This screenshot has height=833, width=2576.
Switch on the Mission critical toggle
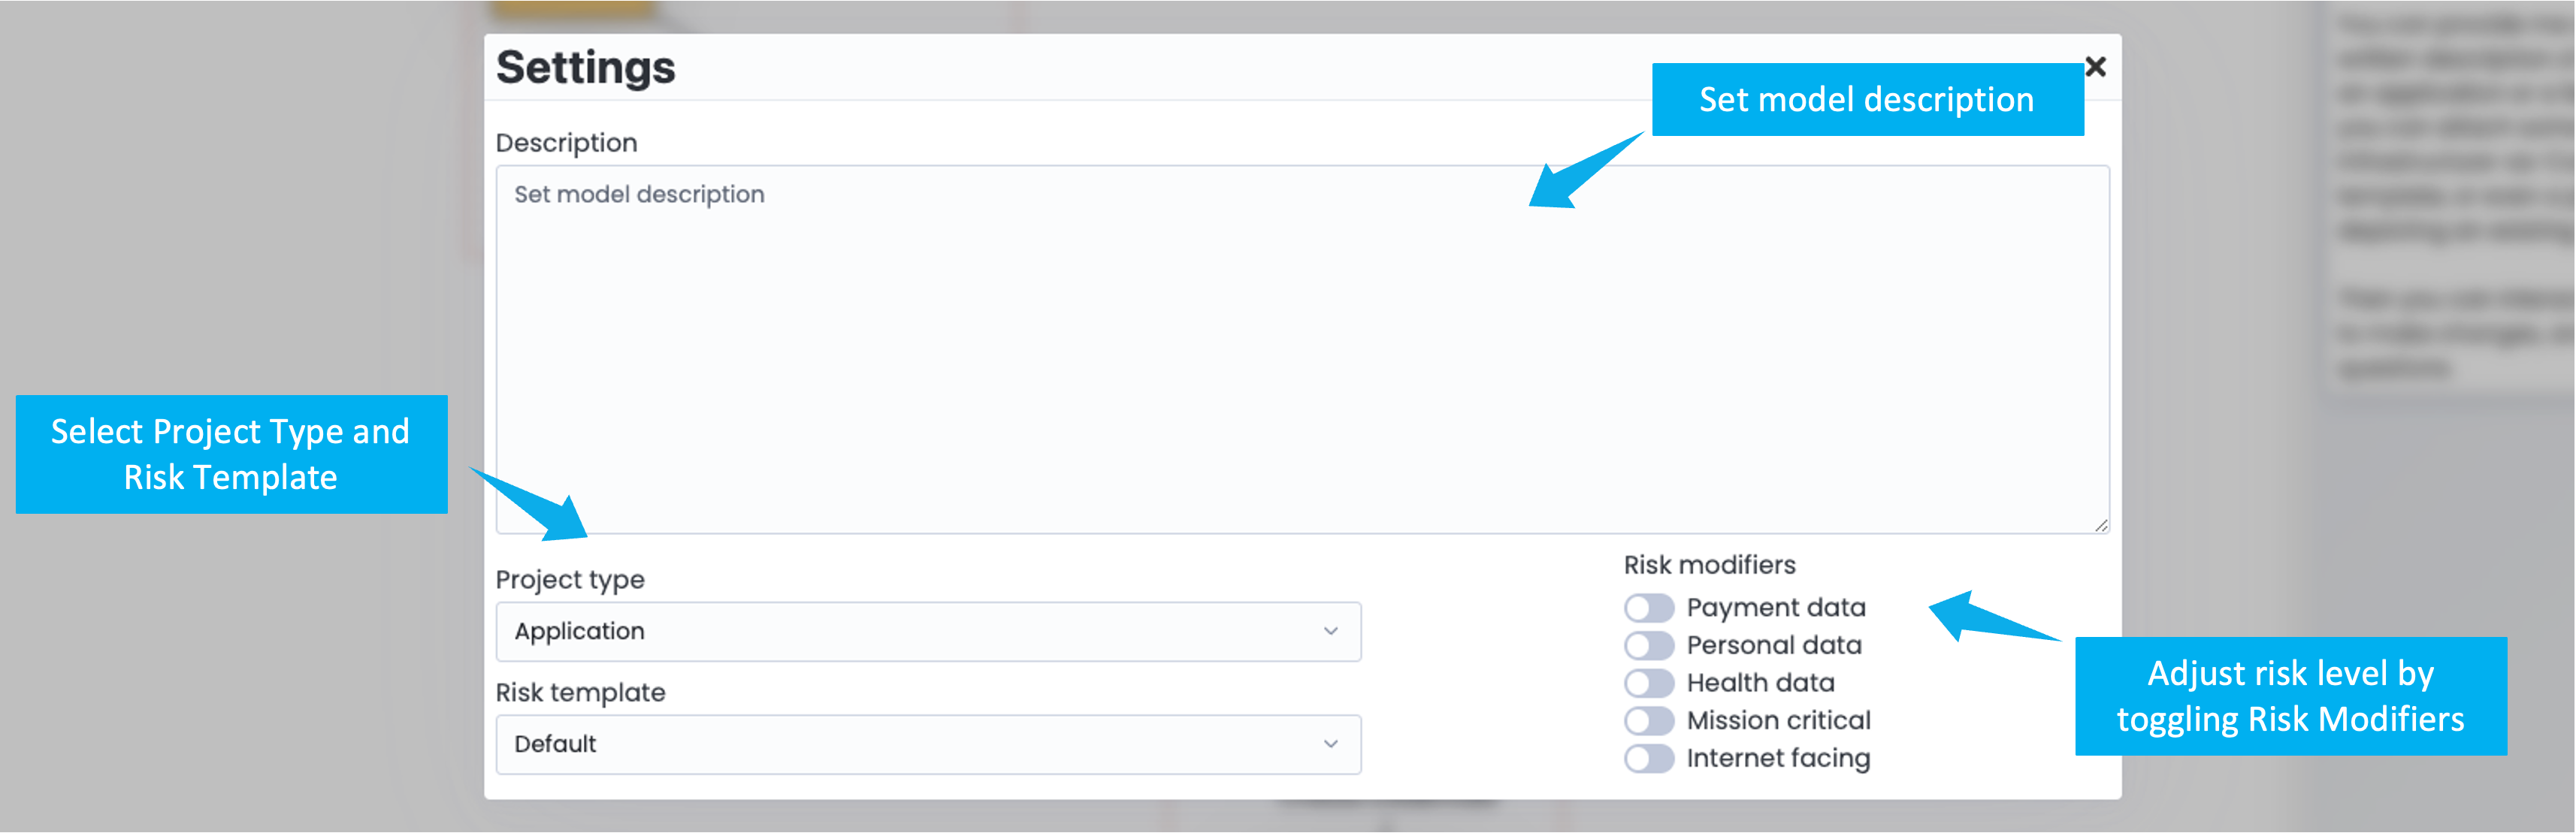pos(1648,720)
